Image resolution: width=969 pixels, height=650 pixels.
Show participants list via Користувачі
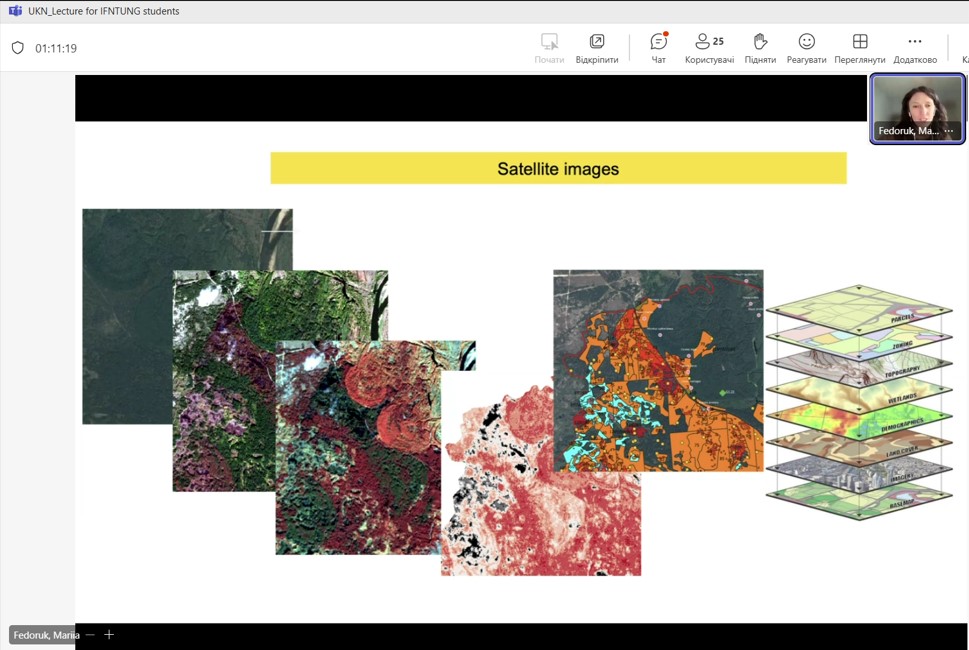point(709,47)
